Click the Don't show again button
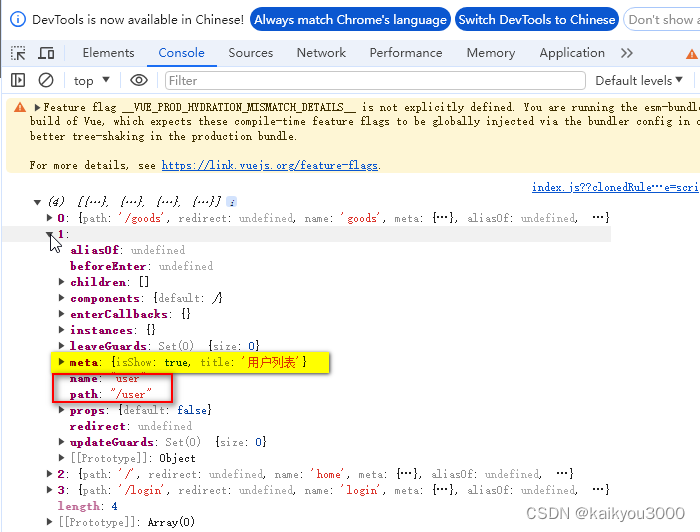700x532 pixels. [662, 20]
